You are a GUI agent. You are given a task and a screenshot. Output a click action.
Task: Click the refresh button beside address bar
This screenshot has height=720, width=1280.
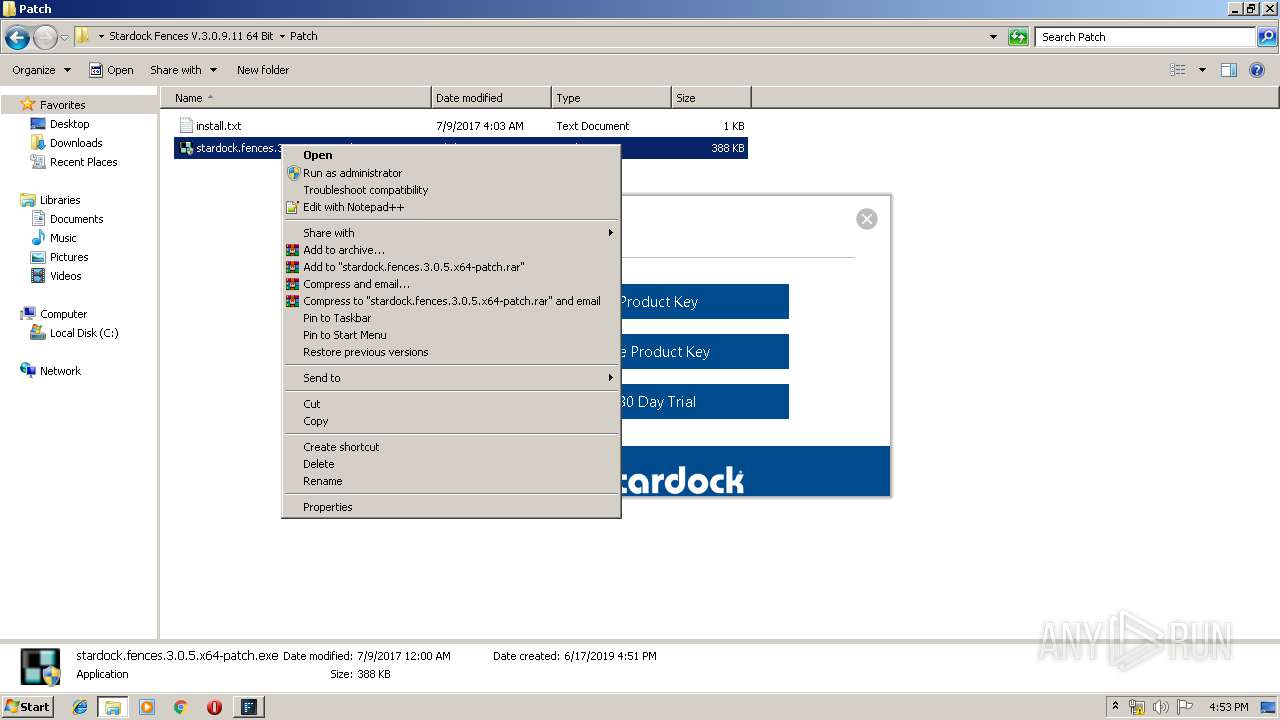click(x=1018, y=37)
